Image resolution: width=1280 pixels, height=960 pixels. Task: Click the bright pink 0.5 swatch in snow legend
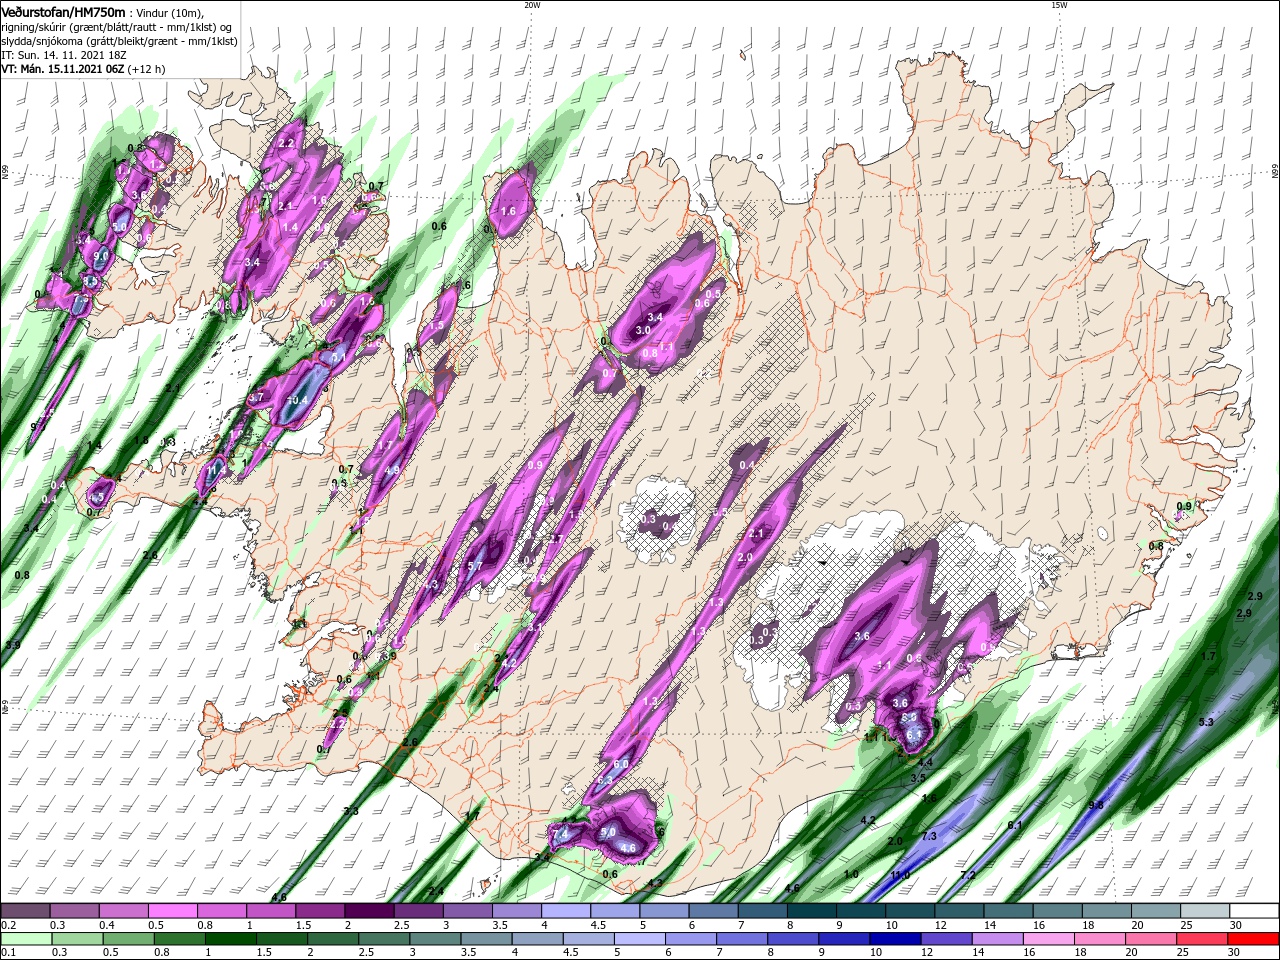[x=173, y=911]
